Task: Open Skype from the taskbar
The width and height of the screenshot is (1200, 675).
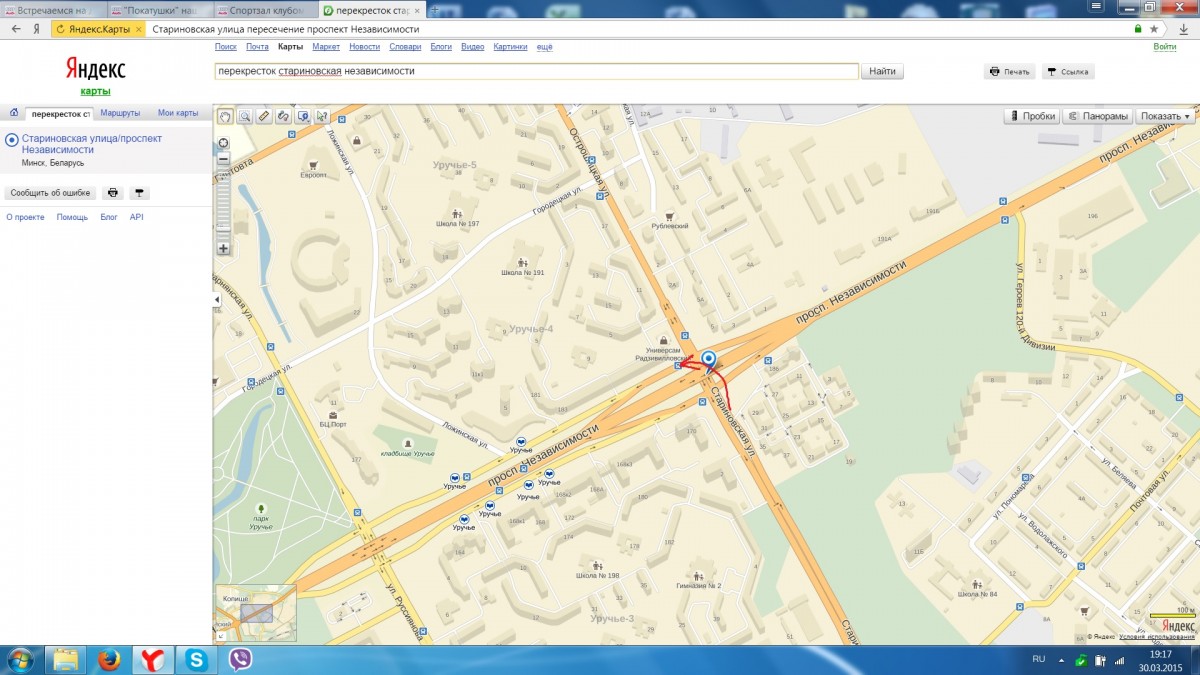Action: click(x=196, y=660)
